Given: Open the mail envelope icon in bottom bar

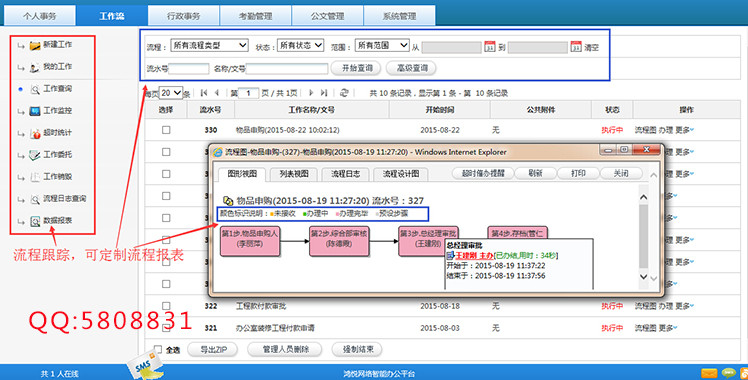Looking at the screenshot, I should [709, 373].
